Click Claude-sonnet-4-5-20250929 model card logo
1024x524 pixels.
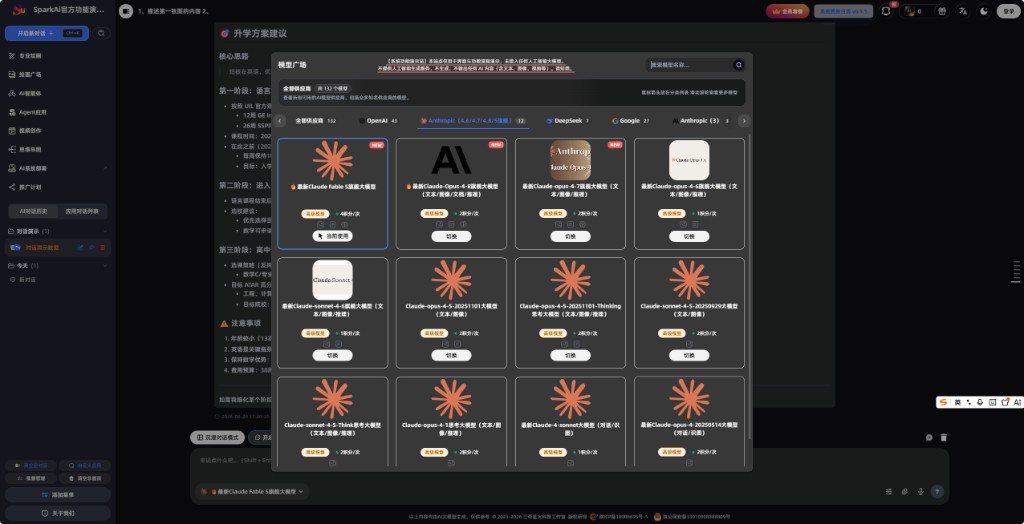point(689,280)
